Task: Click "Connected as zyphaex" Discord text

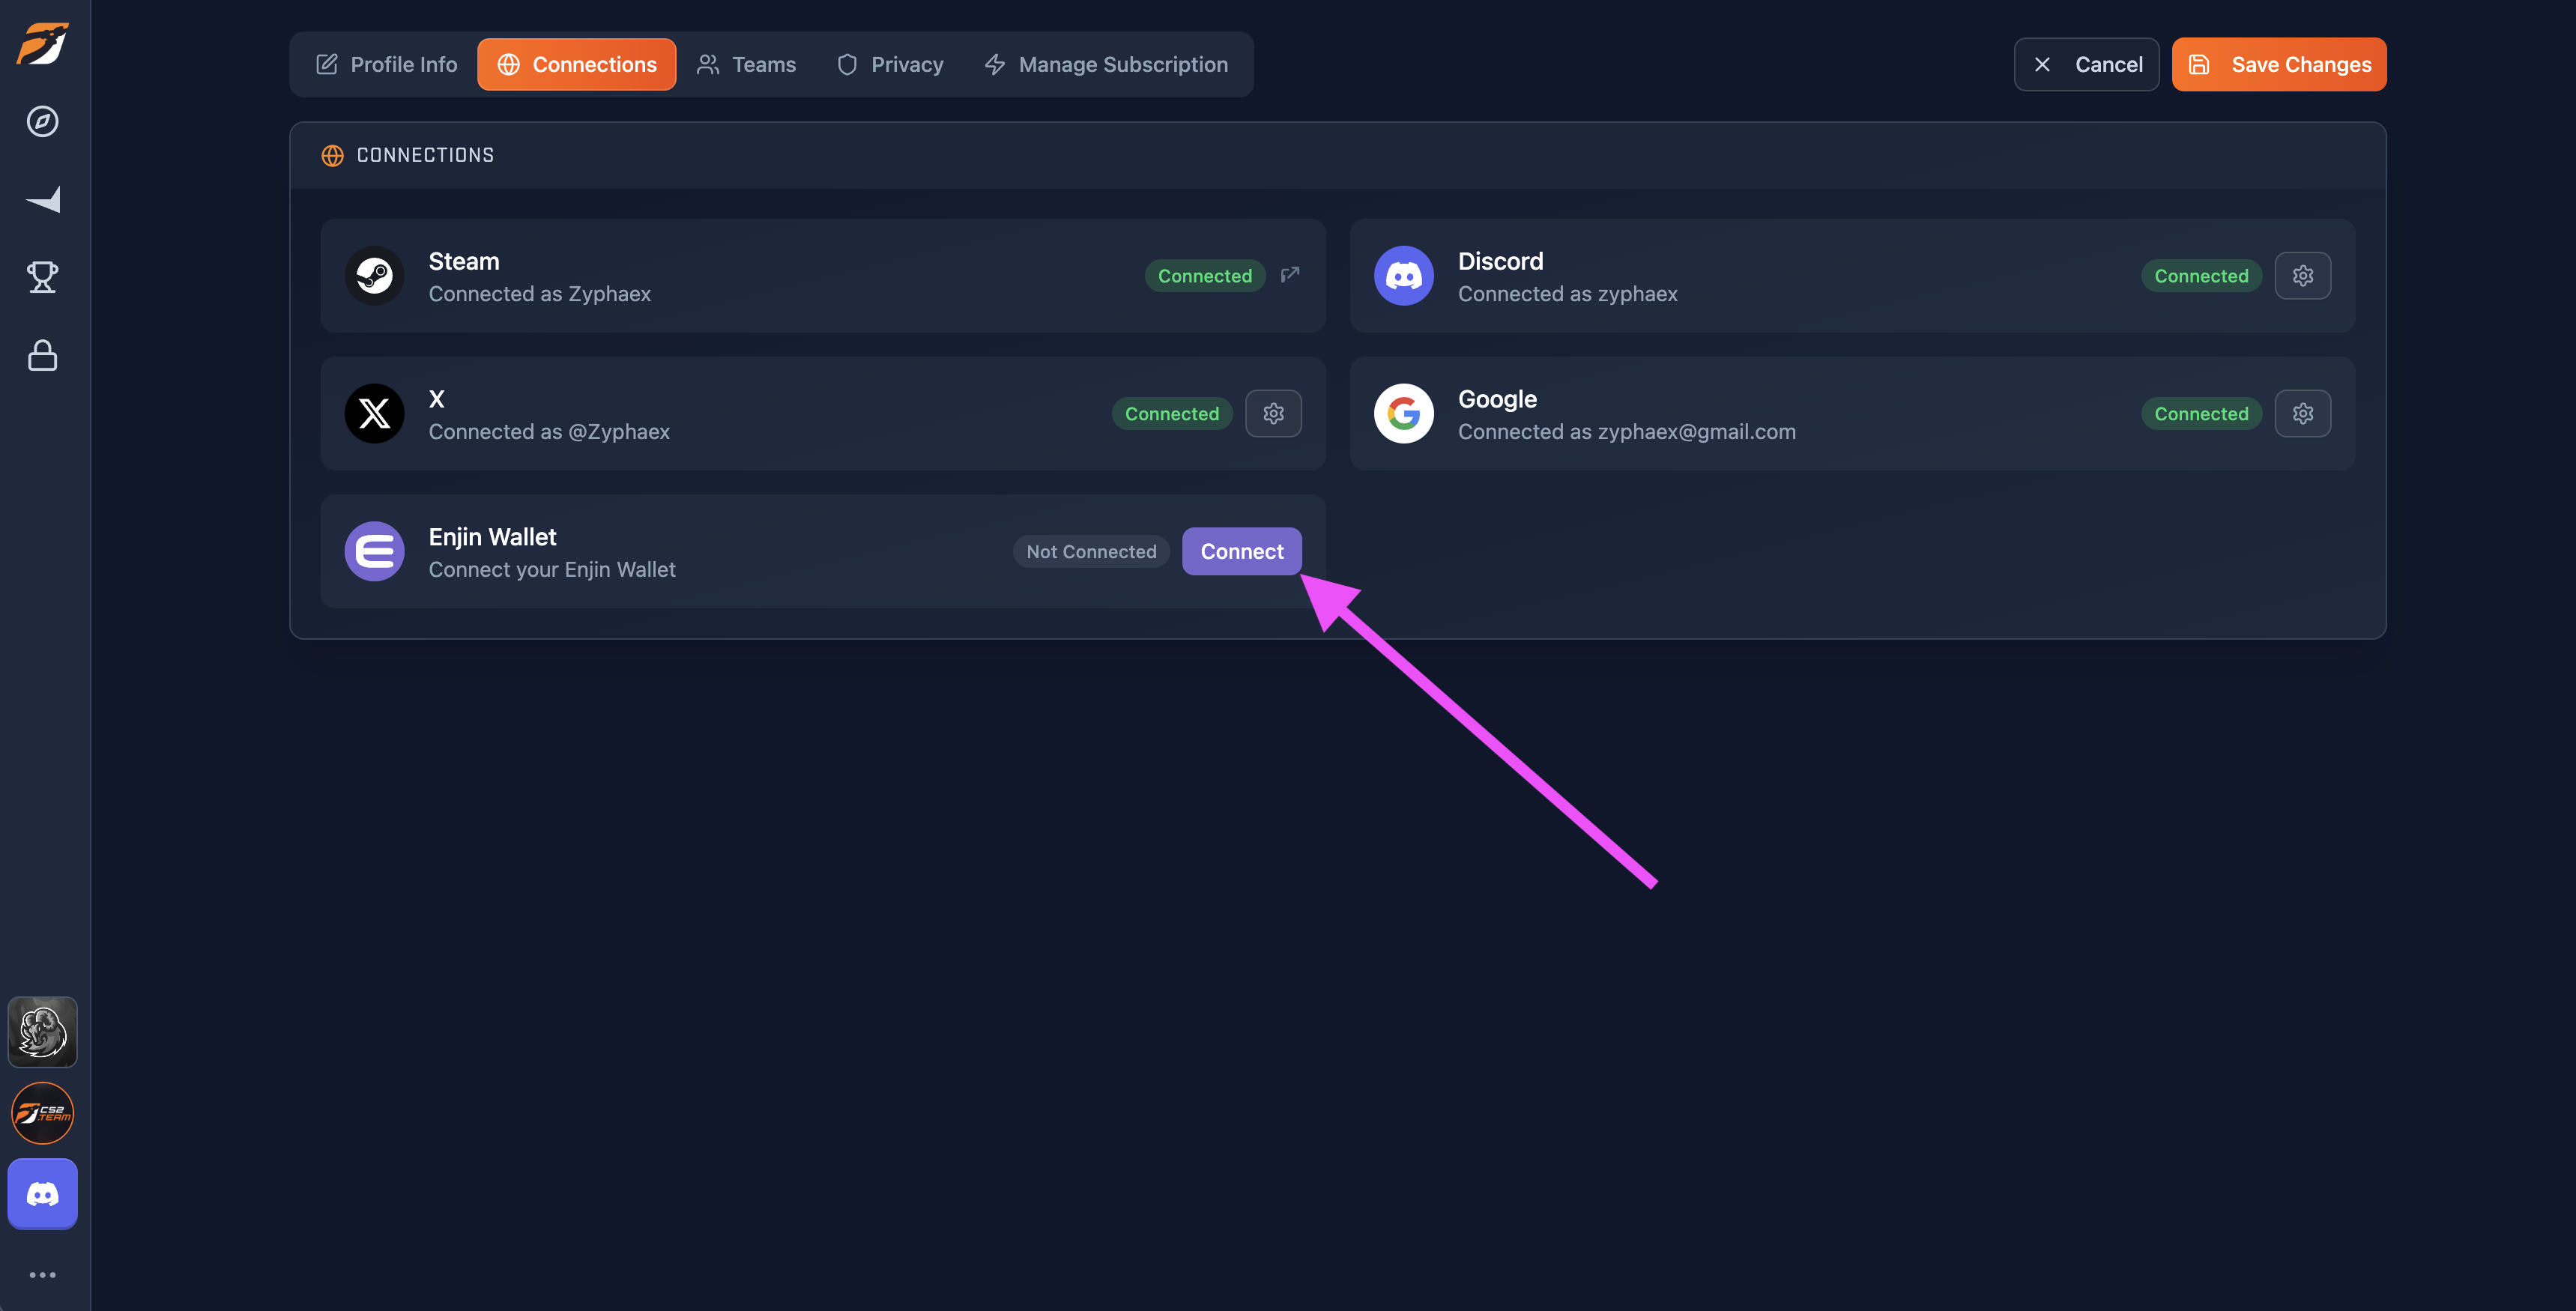Action: 1568,294
